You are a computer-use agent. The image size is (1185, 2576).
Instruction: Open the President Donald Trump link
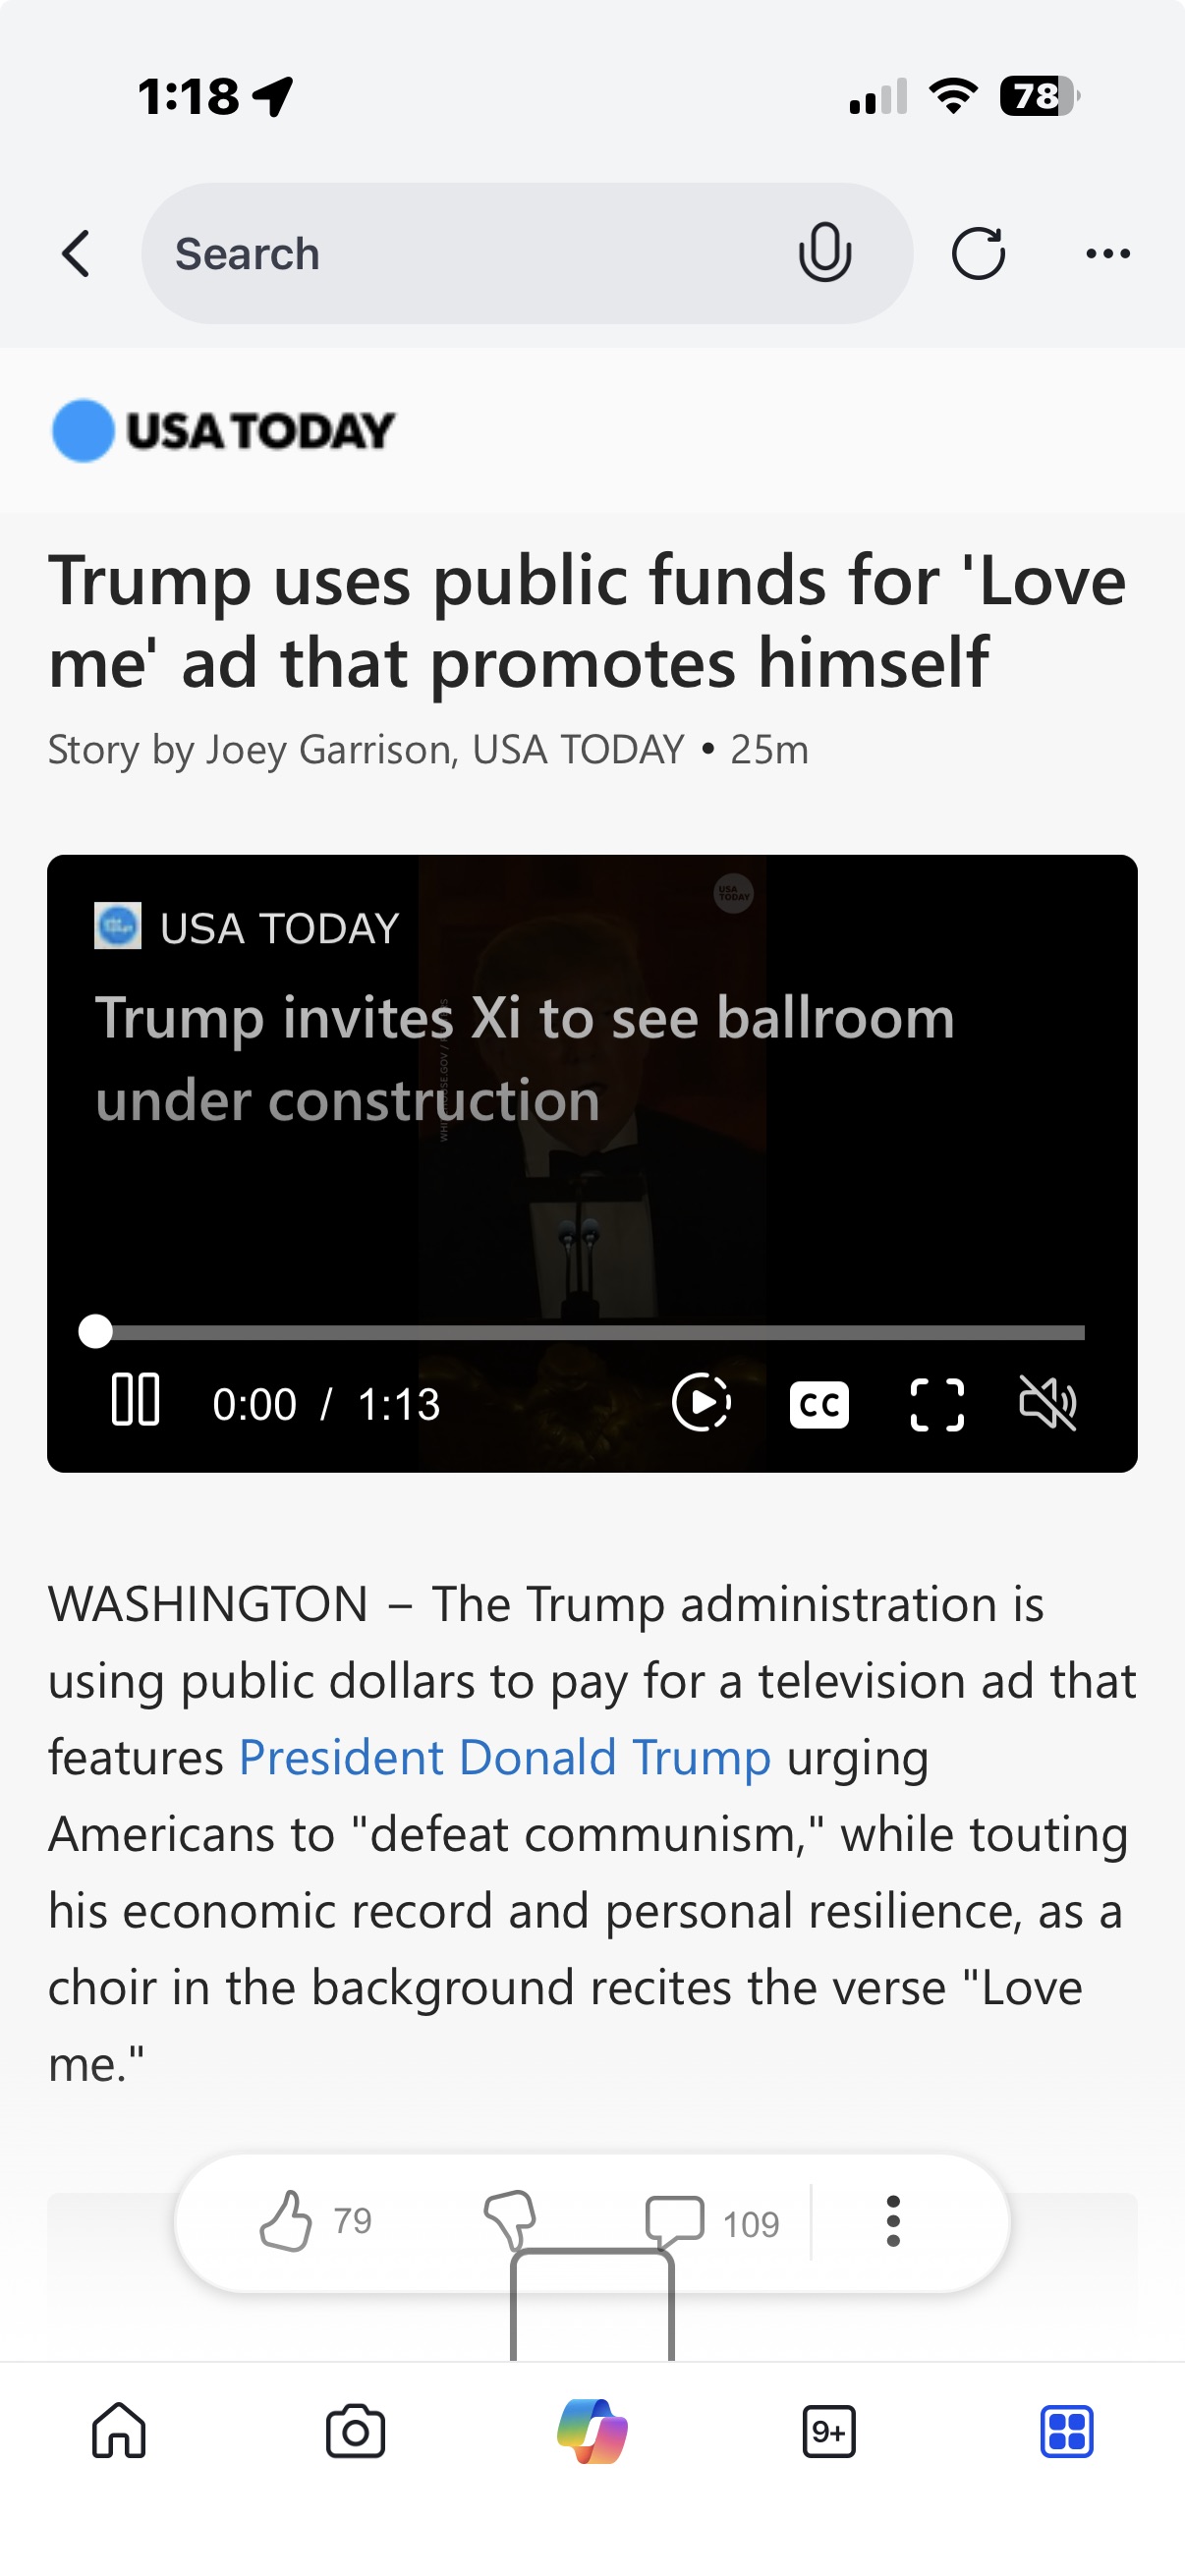pyautogui.click(x=505, y=1757)
